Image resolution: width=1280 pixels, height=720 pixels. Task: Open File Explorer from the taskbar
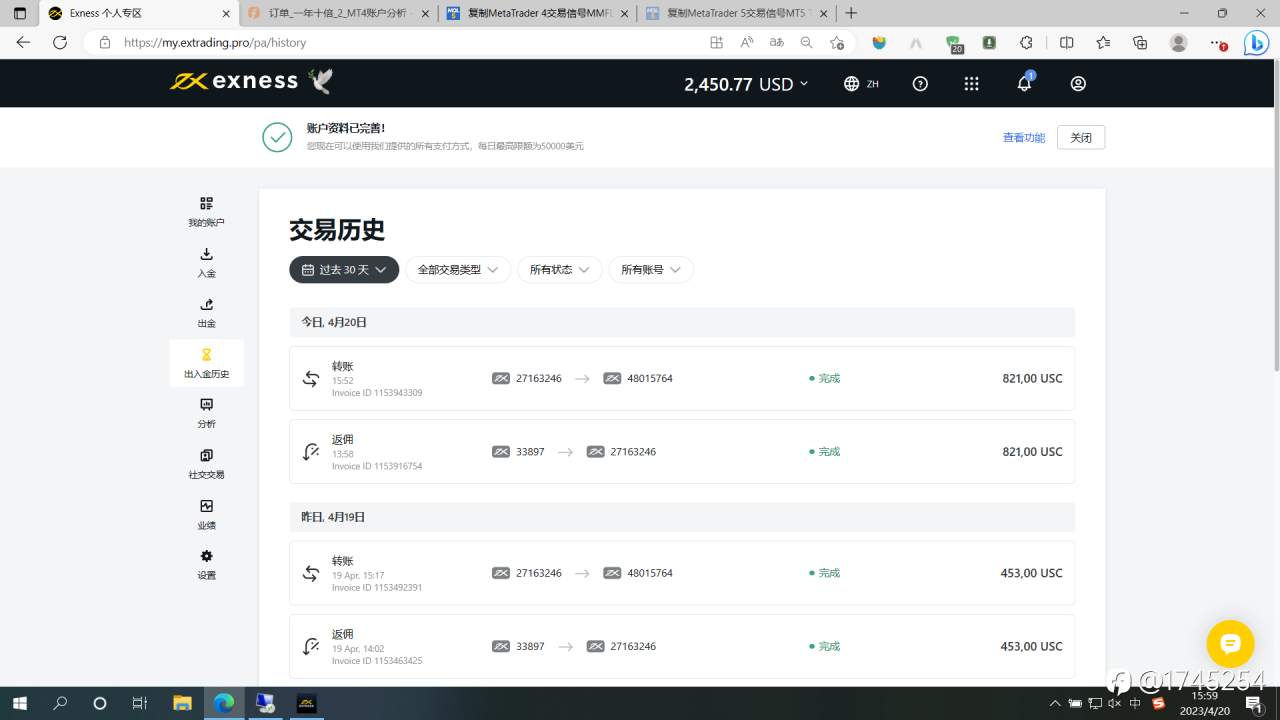[x=182, y=703]
